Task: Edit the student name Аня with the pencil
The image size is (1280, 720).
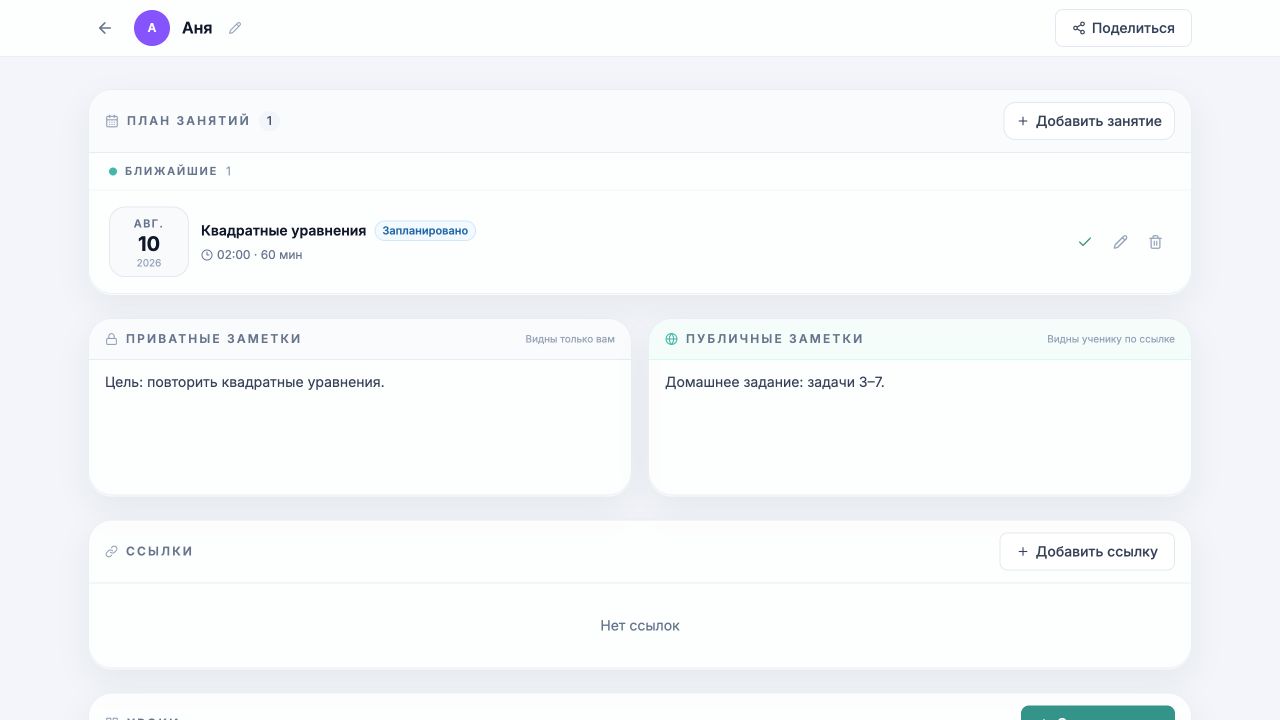Action: [235, 28]
